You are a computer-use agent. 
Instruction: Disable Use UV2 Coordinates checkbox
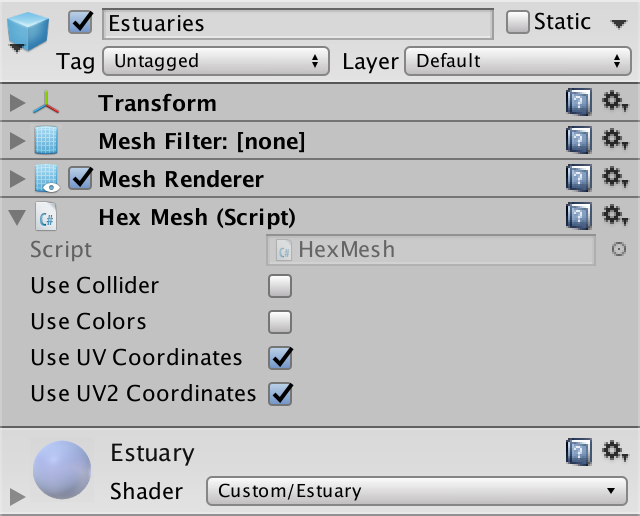click(280, 394)
